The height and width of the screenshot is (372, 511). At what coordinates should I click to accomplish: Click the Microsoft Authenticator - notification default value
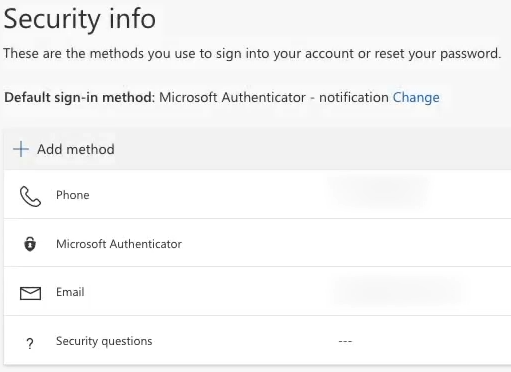click(x=274, y=97)
